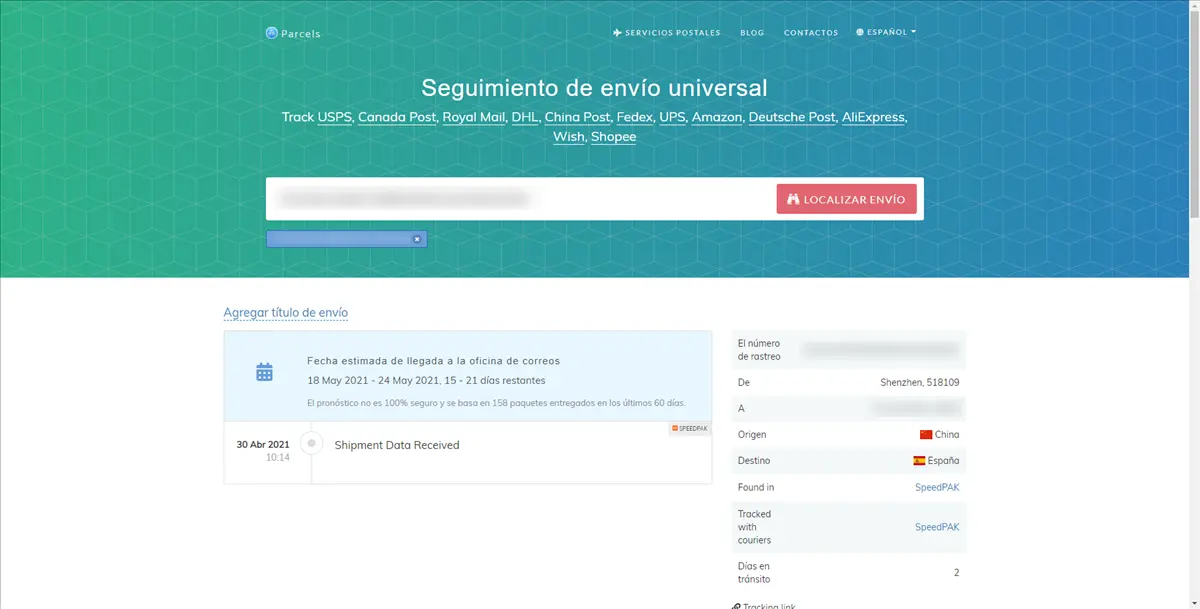Open Servicios Postales menu item
This screenshot has width=1200, height=609.
(x=667, y=33)
